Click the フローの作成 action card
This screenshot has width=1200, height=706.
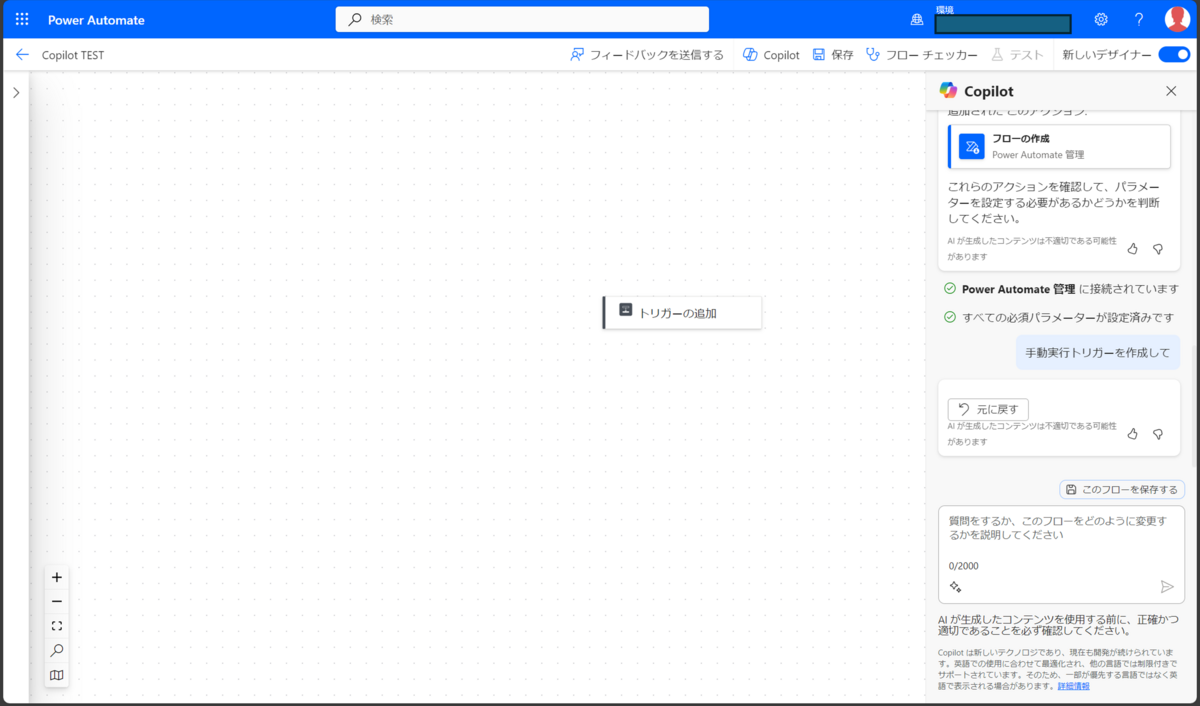point(1059,147)
